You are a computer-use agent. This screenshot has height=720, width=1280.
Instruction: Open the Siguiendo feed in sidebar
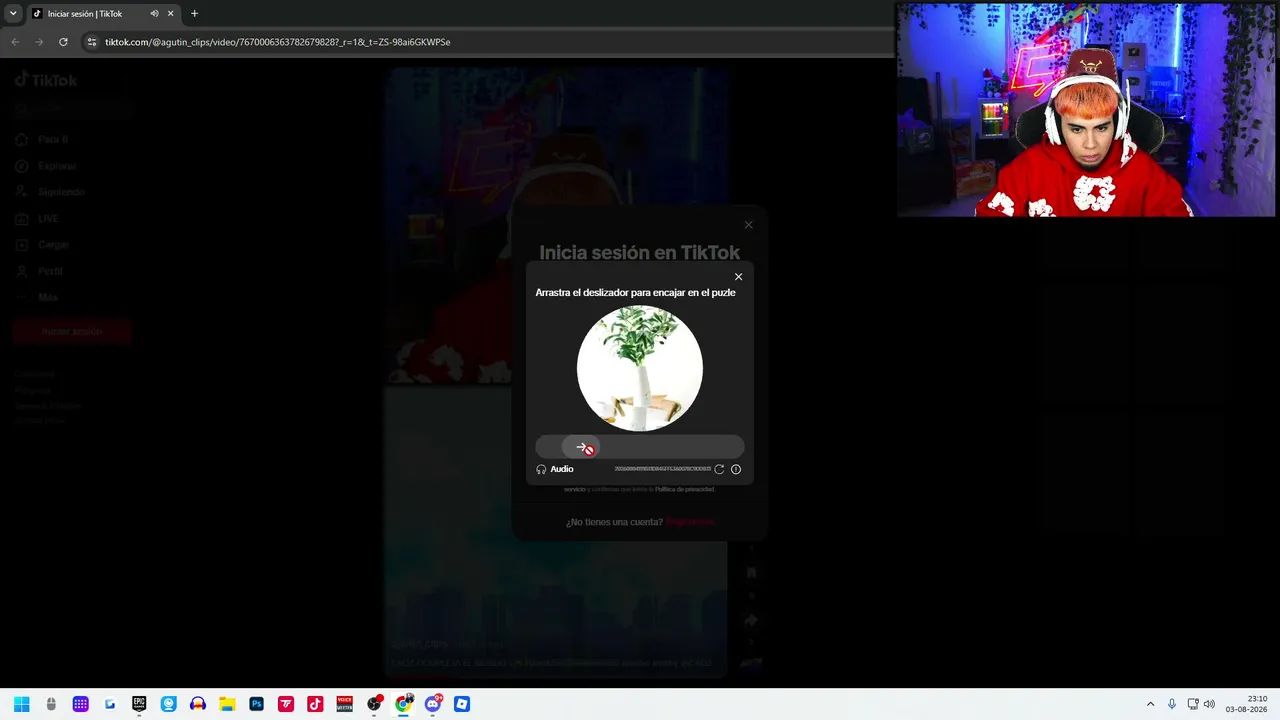click(x=50, y=192)
